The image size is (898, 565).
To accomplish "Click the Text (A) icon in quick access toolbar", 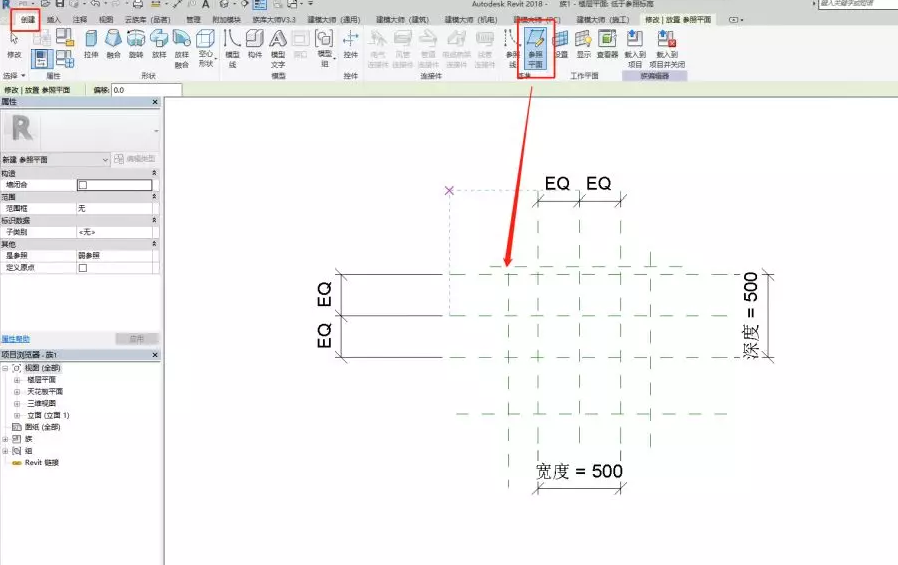I will coord(206,4).
